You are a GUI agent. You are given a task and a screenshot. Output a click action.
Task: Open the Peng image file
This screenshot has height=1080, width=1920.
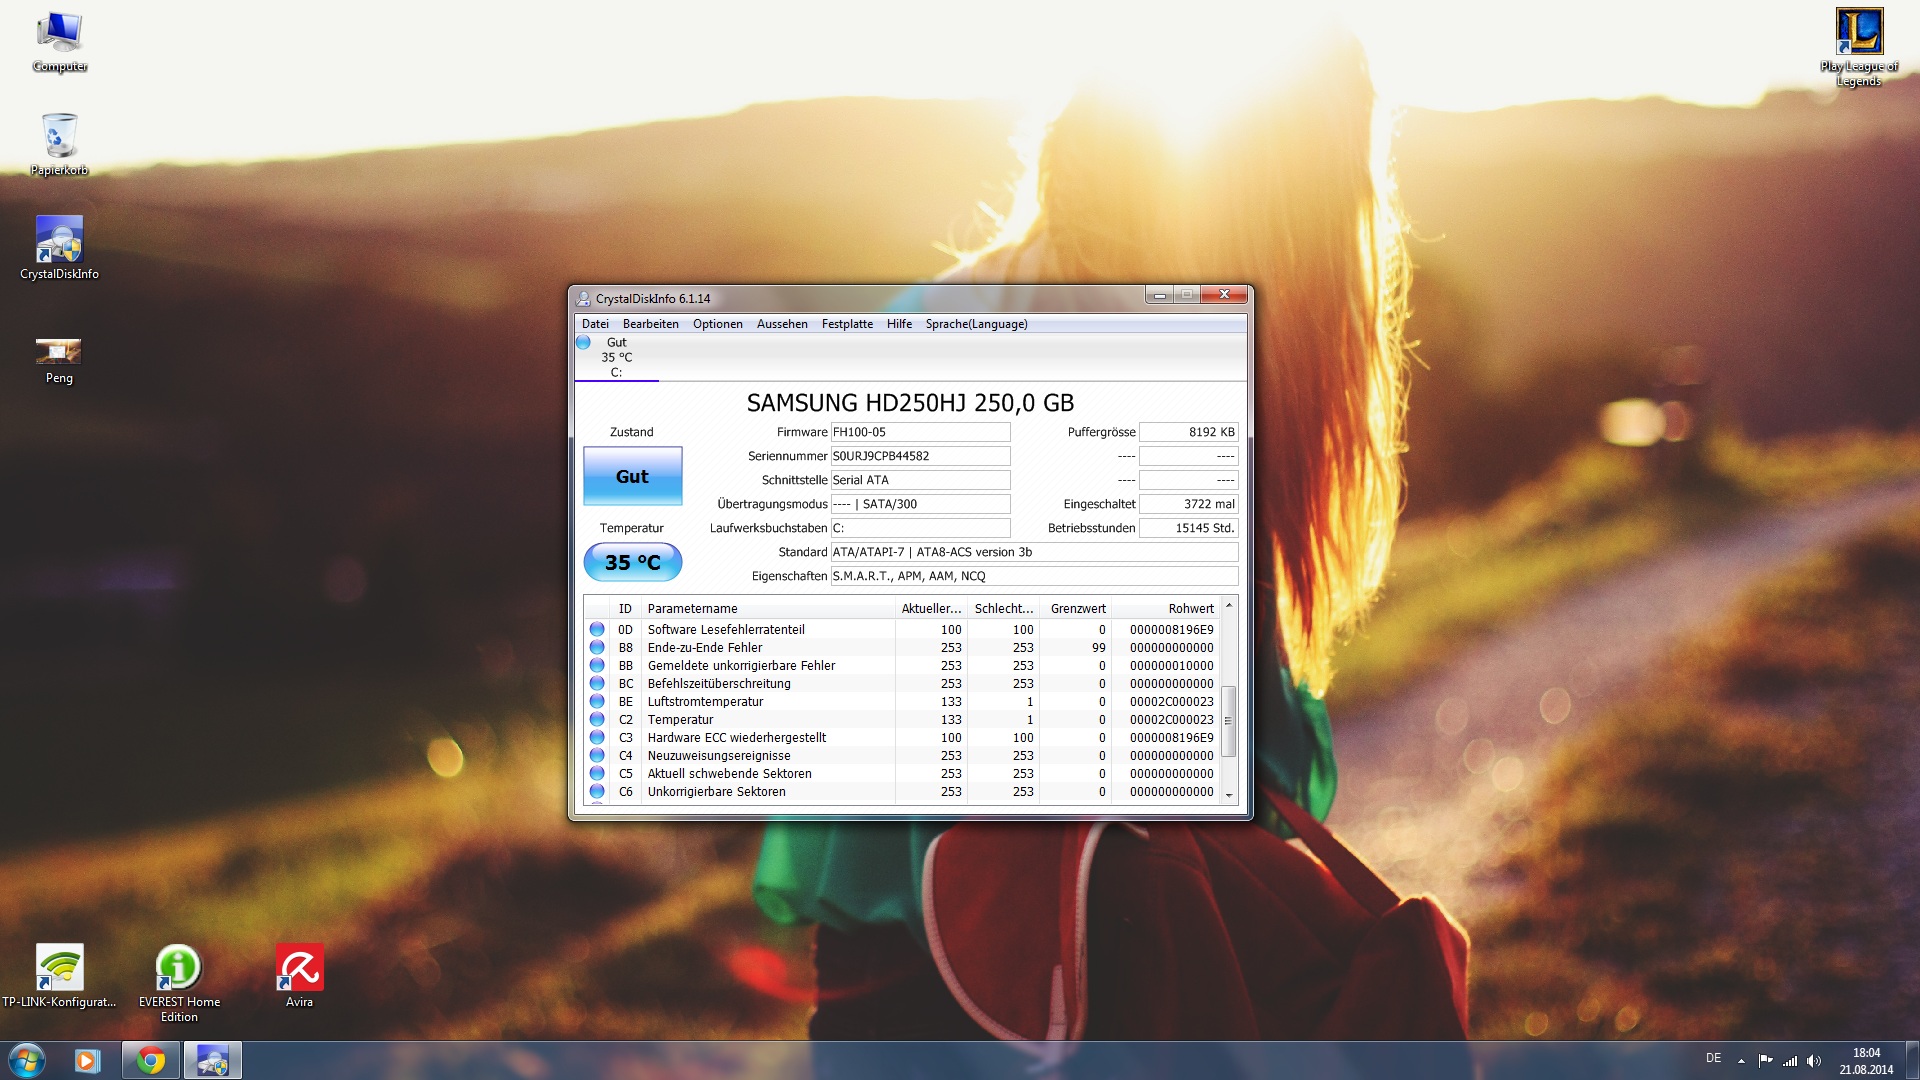click(x=59, y=351)
